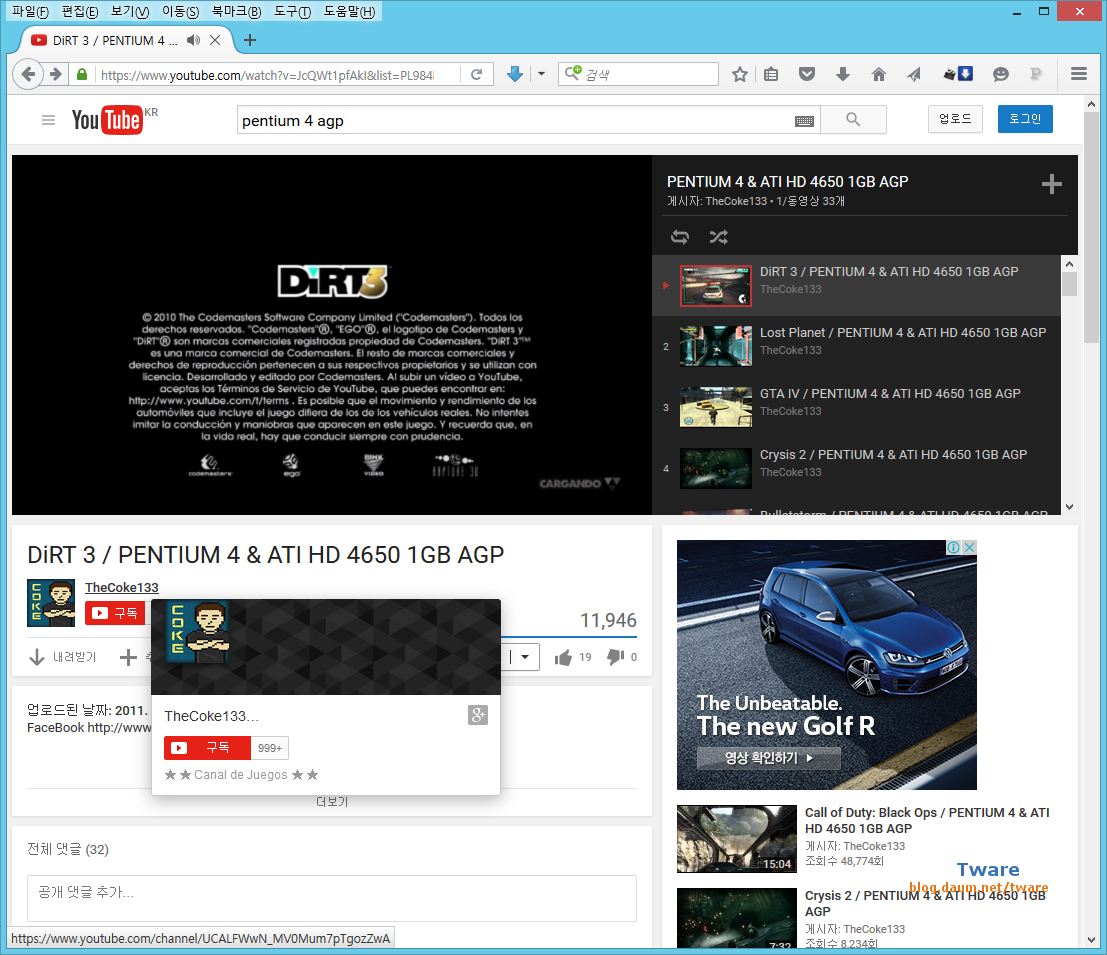
Task: Open the Firefox hamburger menu
Action: pos(1078,73)
